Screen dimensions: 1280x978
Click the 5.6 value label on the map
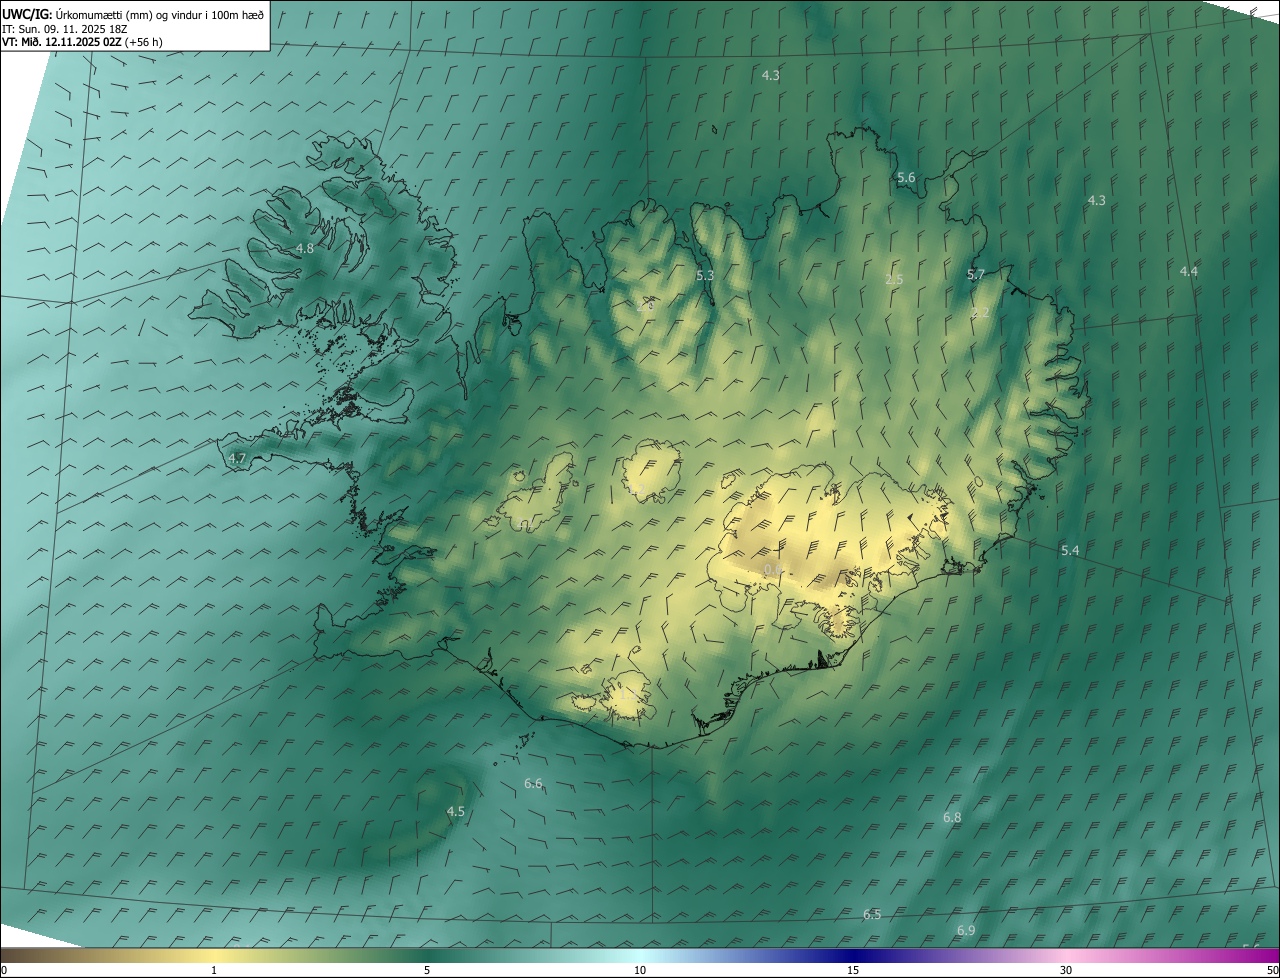pyautogui.click(x=906, y=177)
